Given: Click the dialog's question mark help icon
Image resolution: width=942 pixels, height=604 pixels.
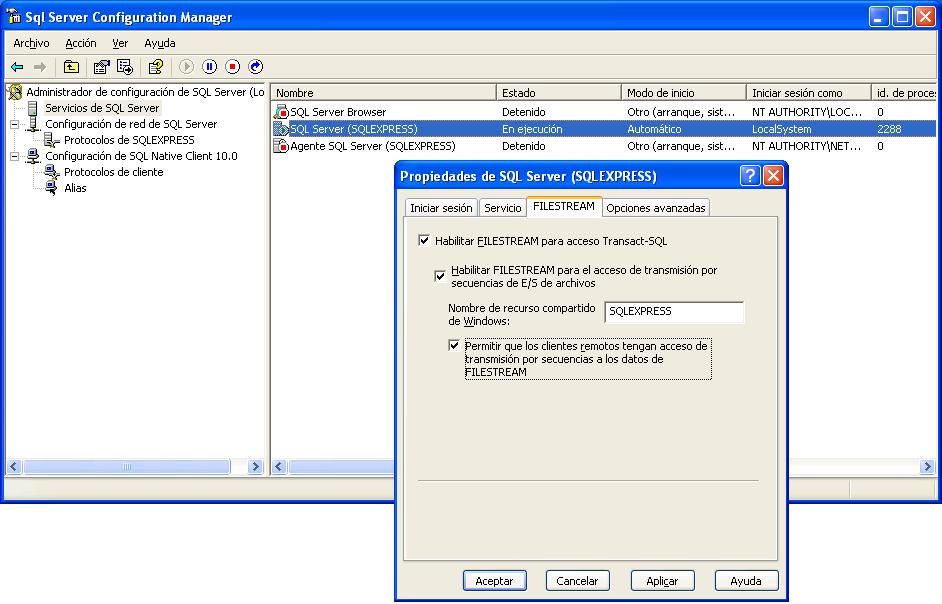Looking at the screenshot, I should [x=750, y=175].
